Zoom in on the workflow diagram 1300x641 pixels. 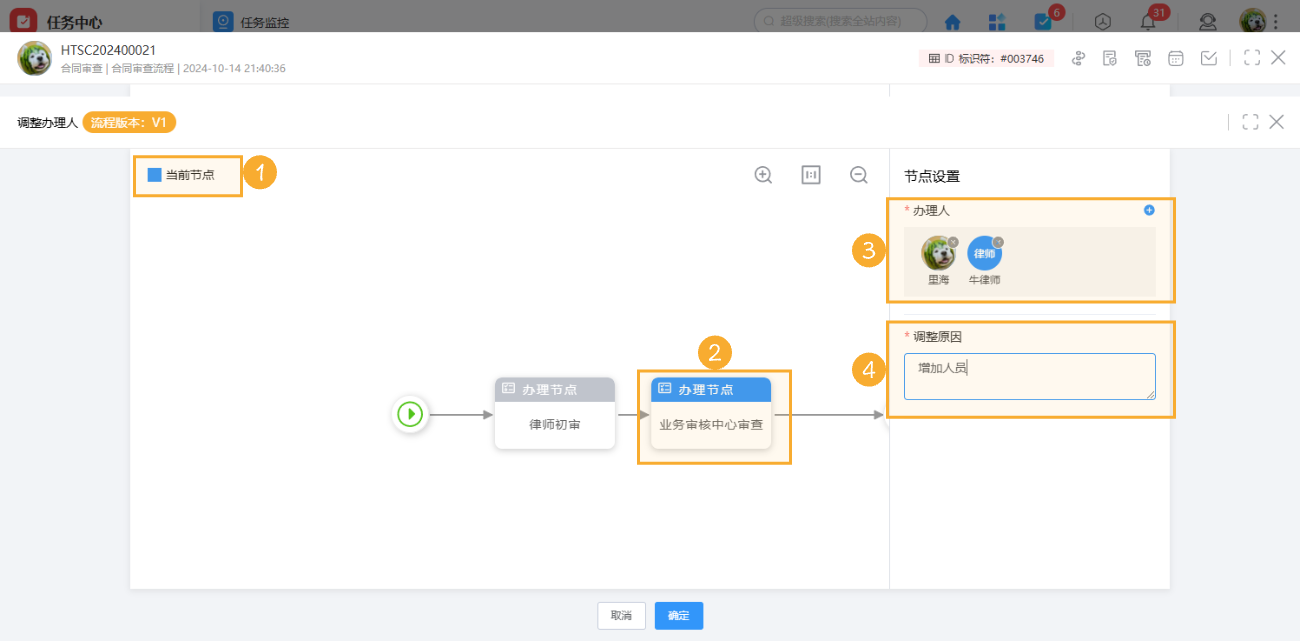(x=763, y=174)
